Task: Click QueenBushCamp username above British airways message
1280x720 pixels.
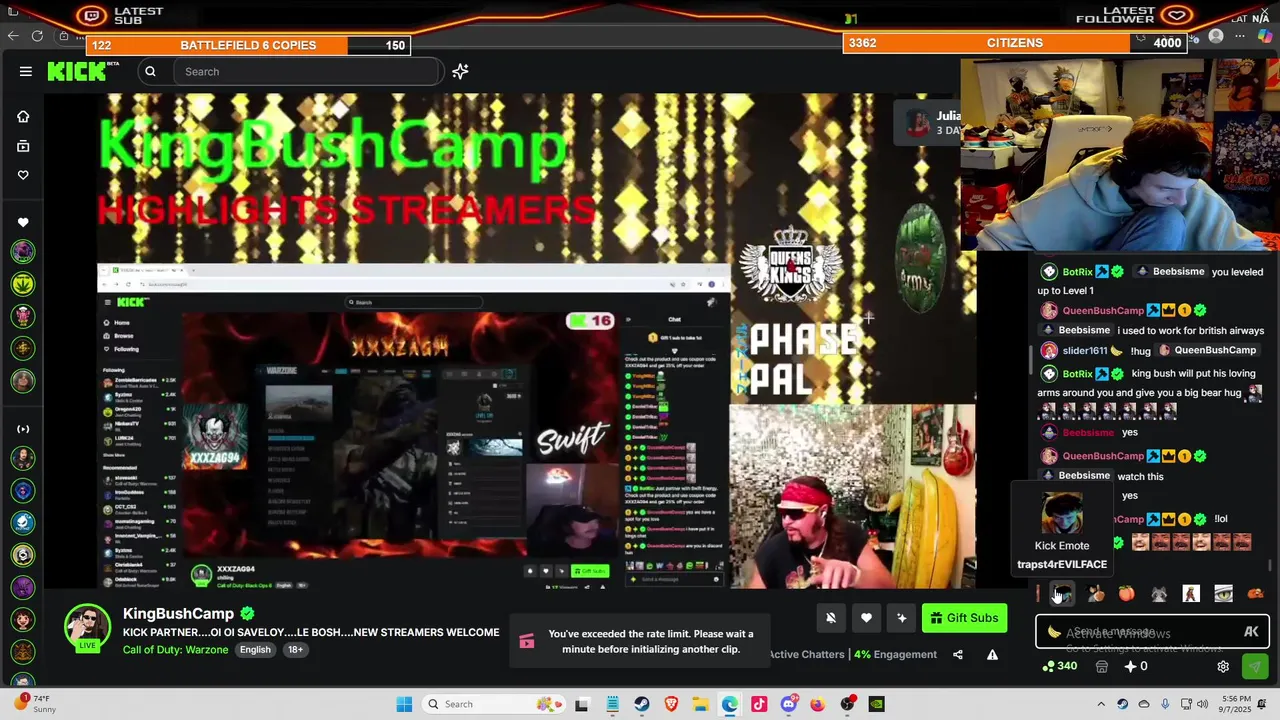Action: 1102,311
